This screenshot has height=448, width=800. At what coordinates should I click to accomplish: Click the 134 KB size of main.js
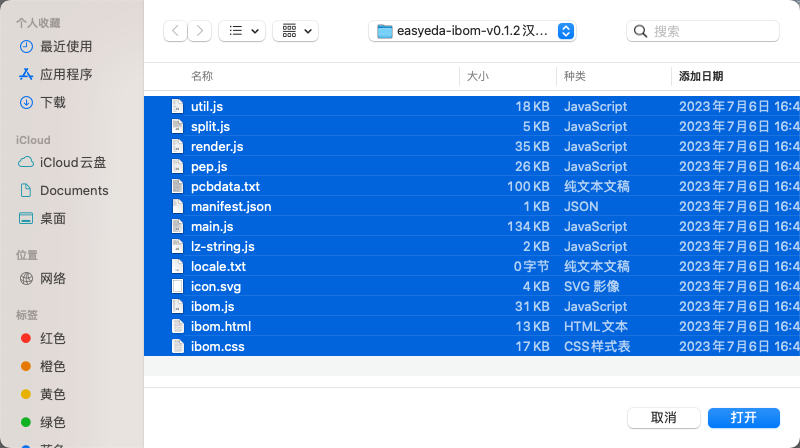click(528, 226)
